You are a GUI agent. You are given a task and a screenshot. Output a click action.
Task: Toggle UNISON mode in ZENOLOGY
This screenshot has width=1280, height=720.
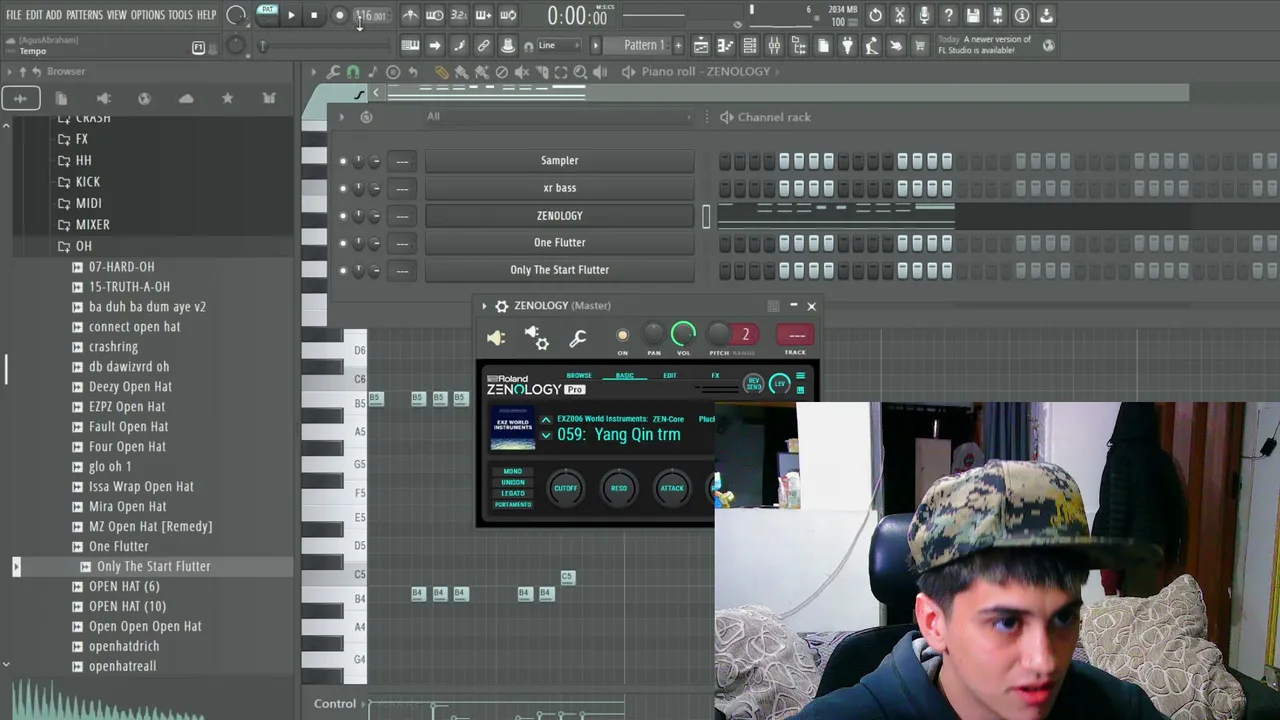(513, 482)
